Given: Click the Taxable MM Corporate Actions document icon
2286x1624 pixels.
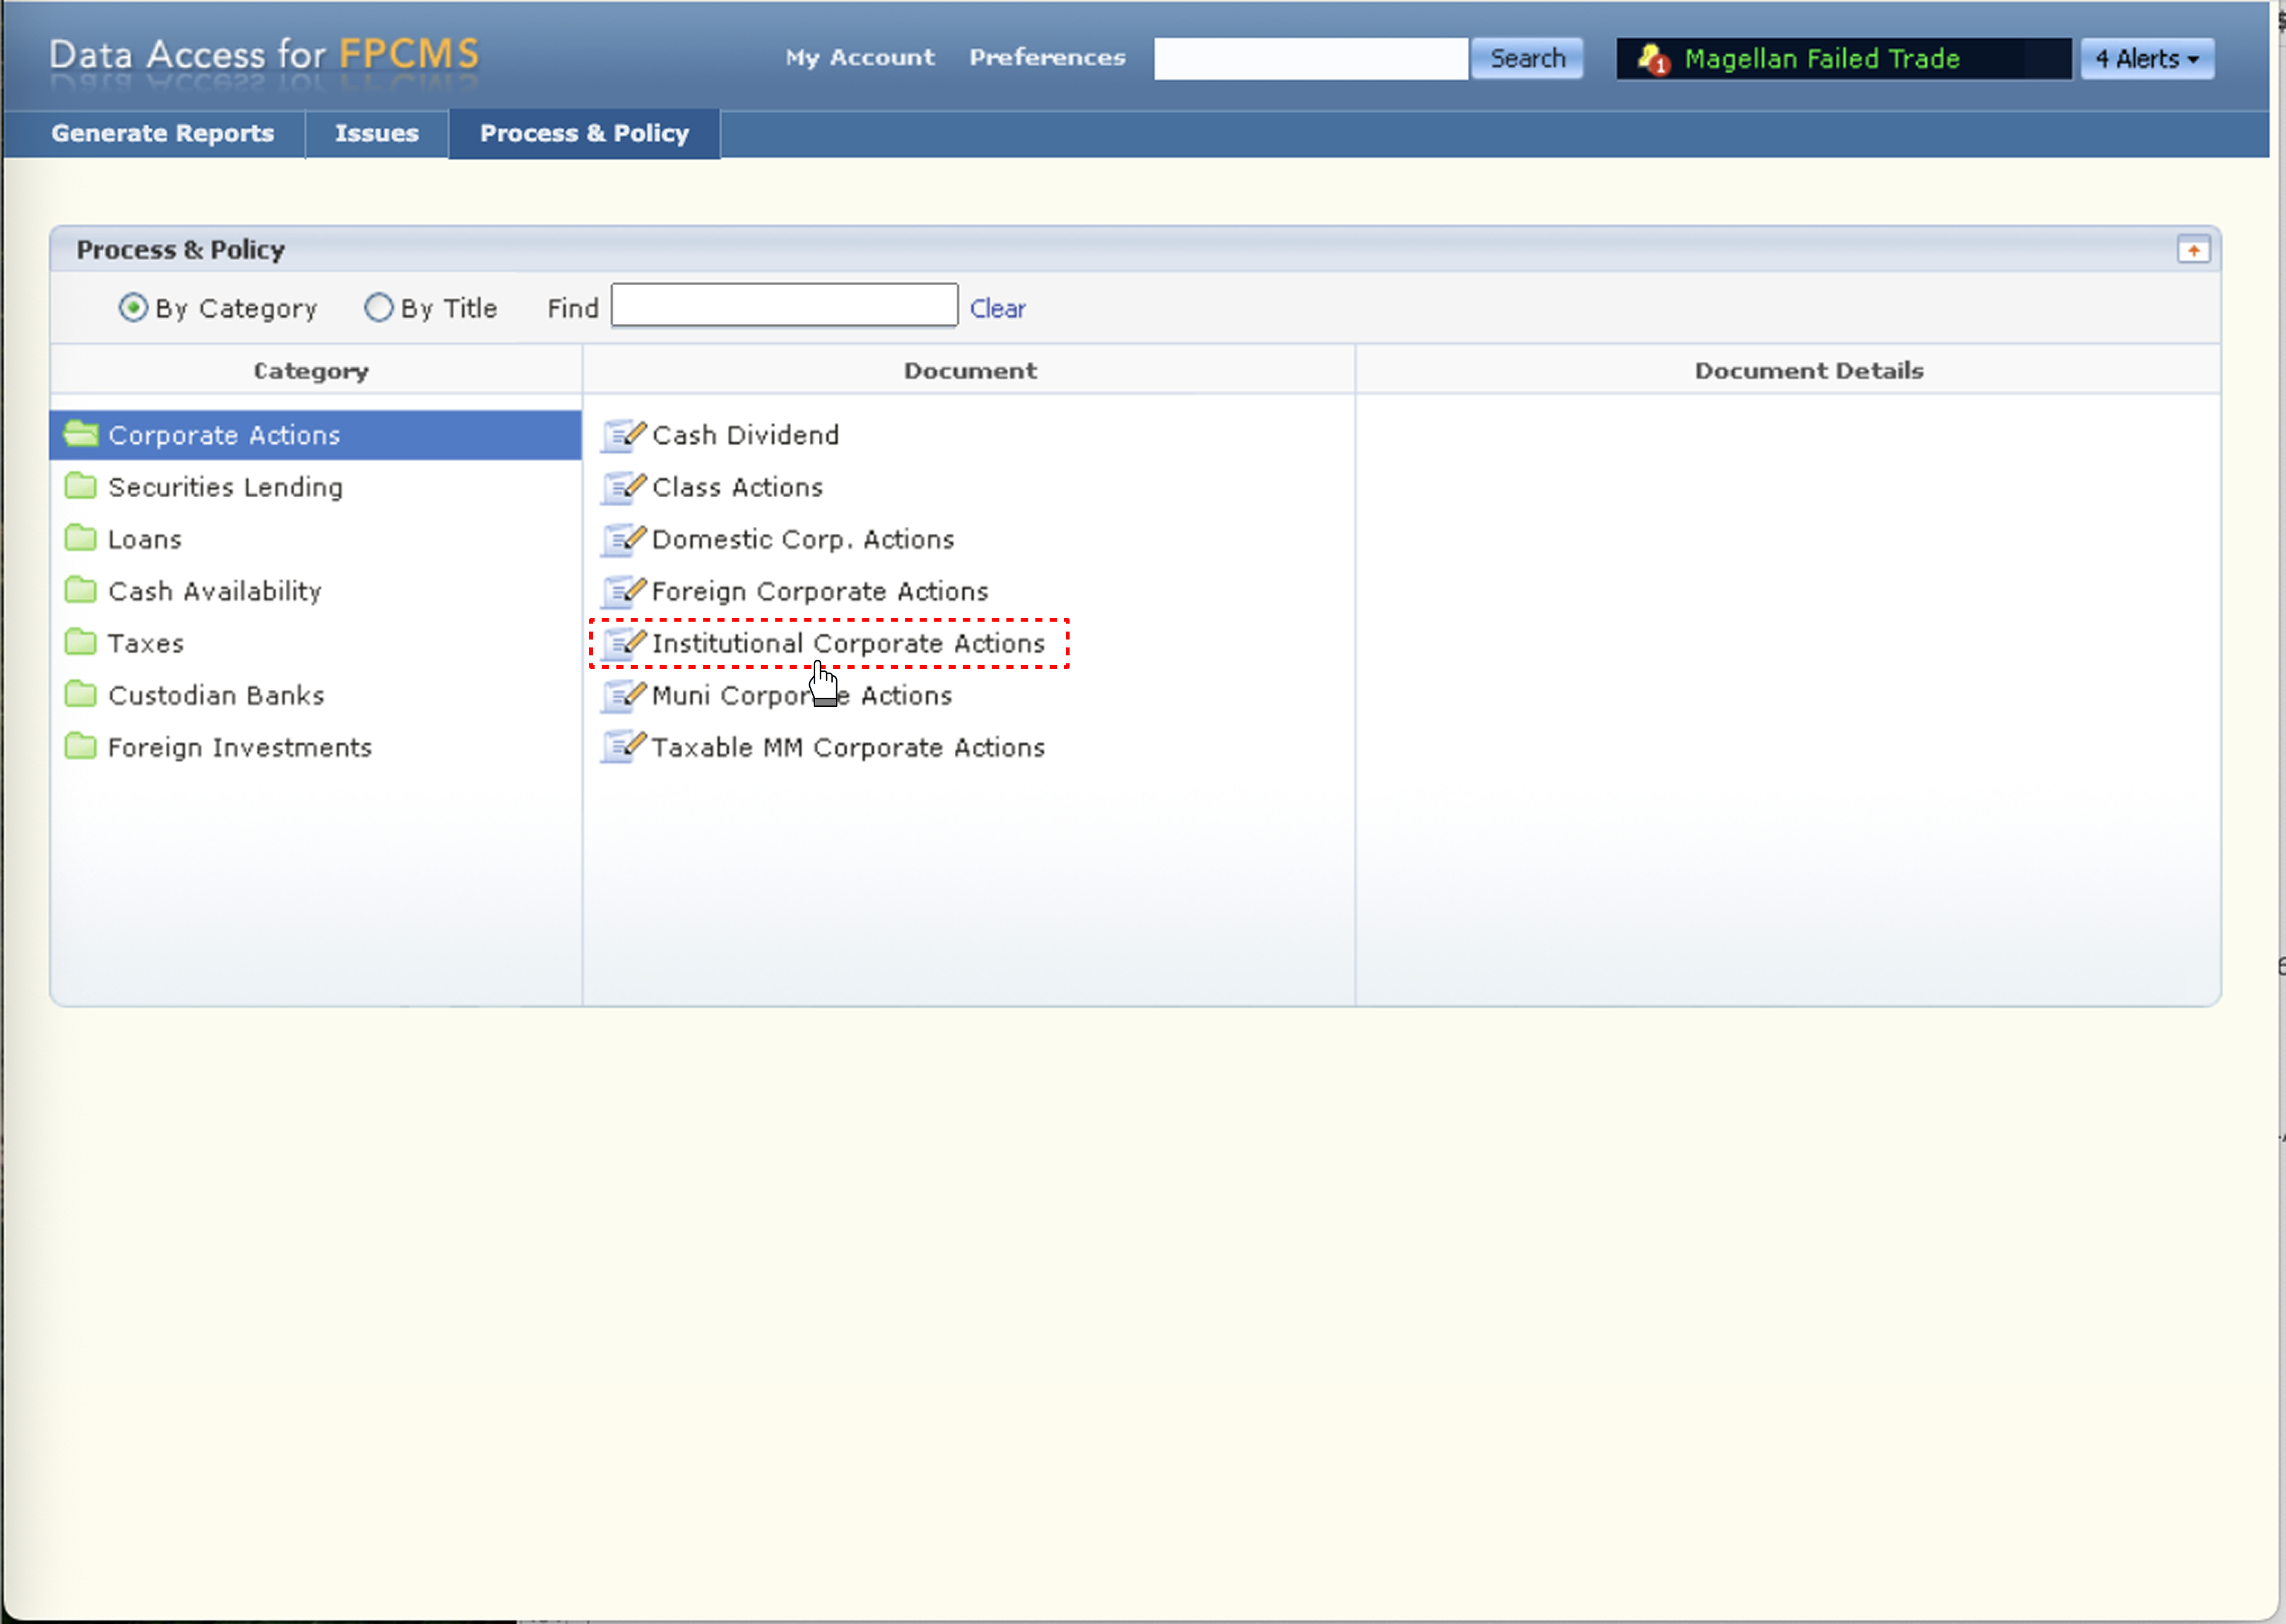Looking at the screenshot, I should pyautogui.click(x=623, y=747).
